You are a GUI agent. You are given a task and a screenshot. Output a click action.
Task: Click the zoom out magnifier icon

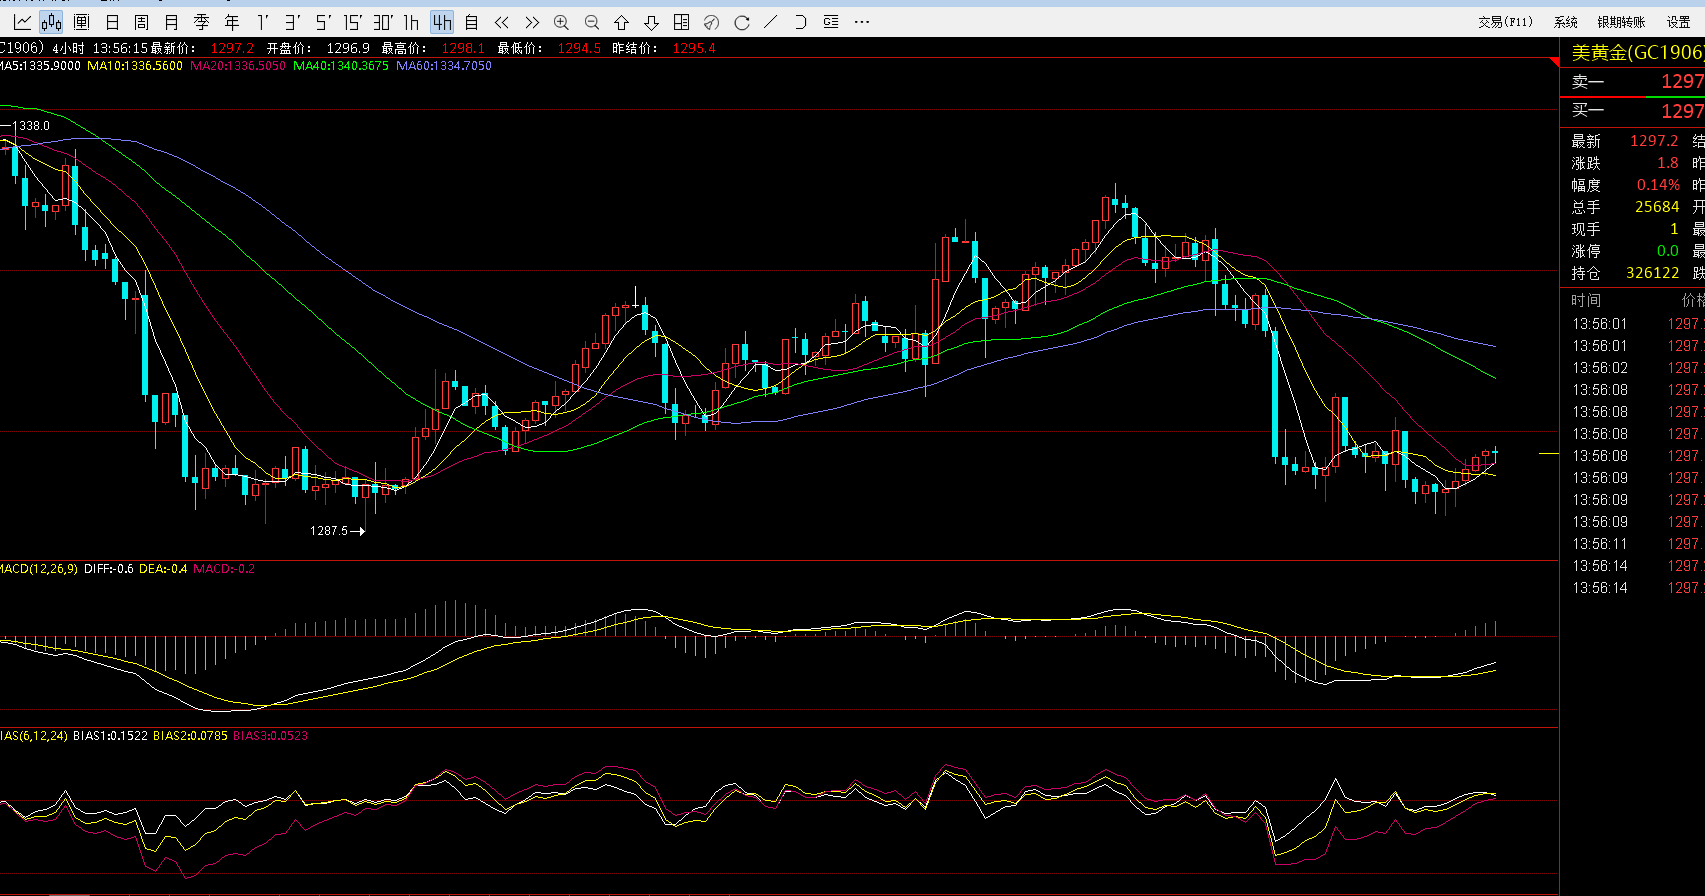click(x=591, y=22)
